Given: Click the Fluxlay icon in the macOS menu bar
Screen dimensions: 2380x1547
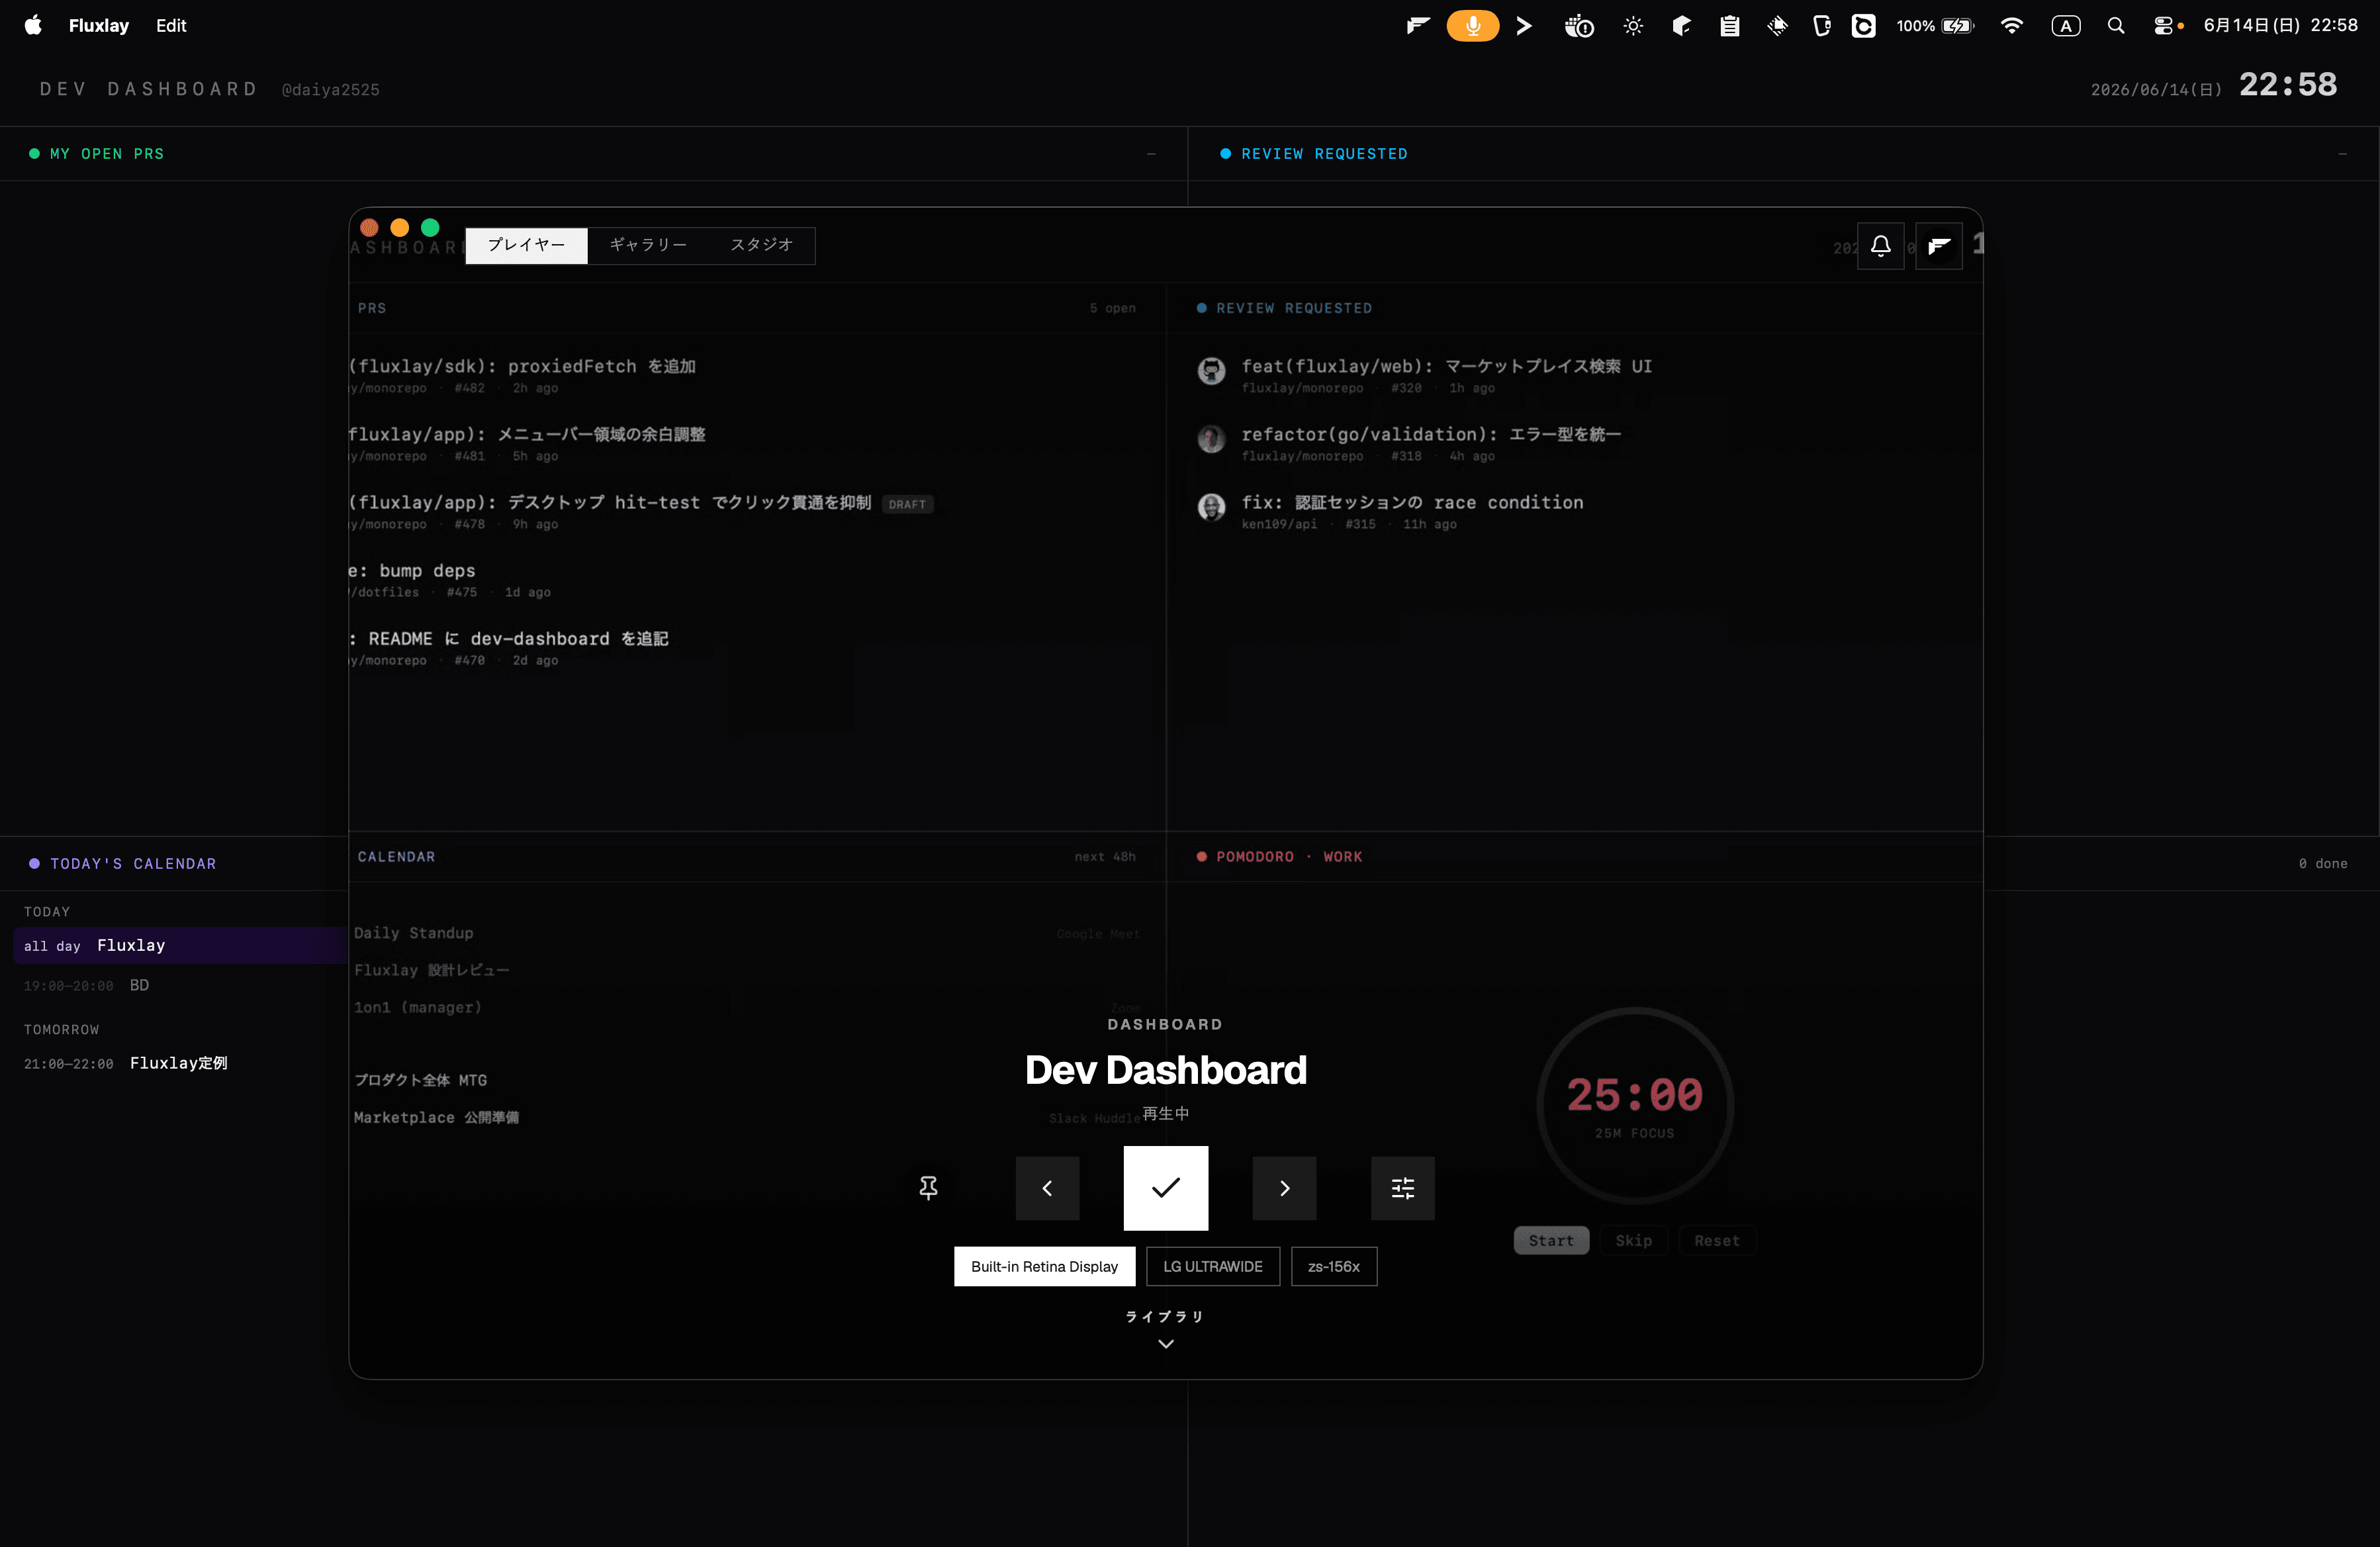Looking at the screenshot, I should [x=1418, y=26].
